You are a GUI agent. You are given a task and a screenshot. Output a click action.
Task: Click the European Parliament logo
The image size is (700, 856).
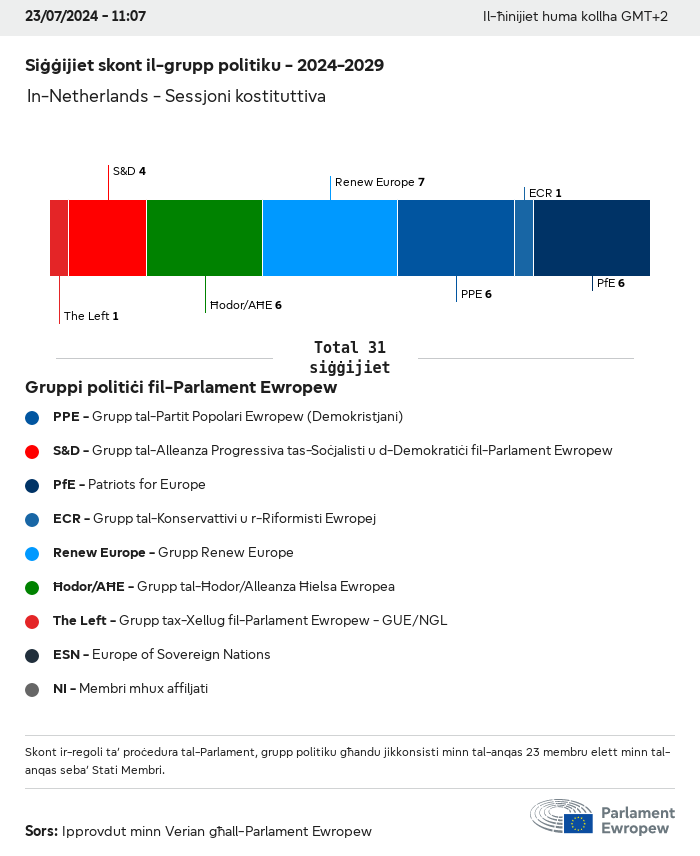(602, 817)
